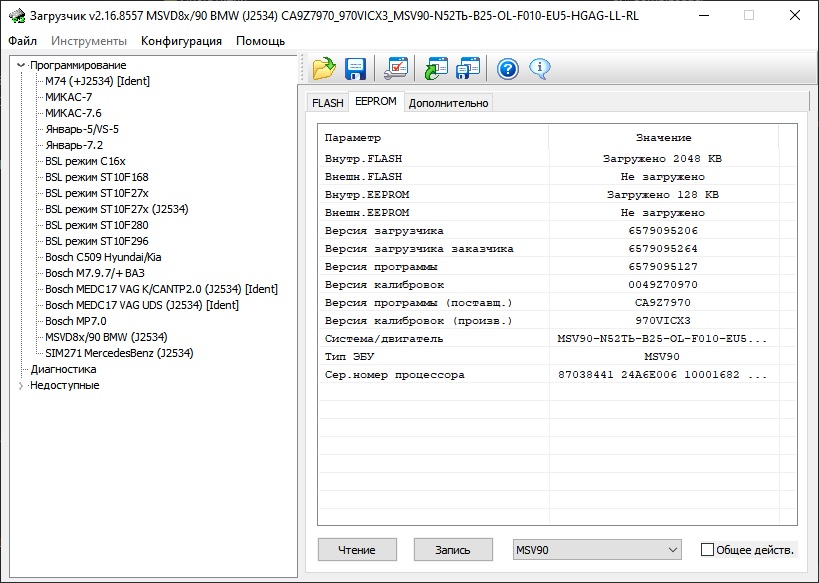The width and height of the screenshot is (819, 583).
Task: Click the save floppy disk icon
Action: (355, 69)
